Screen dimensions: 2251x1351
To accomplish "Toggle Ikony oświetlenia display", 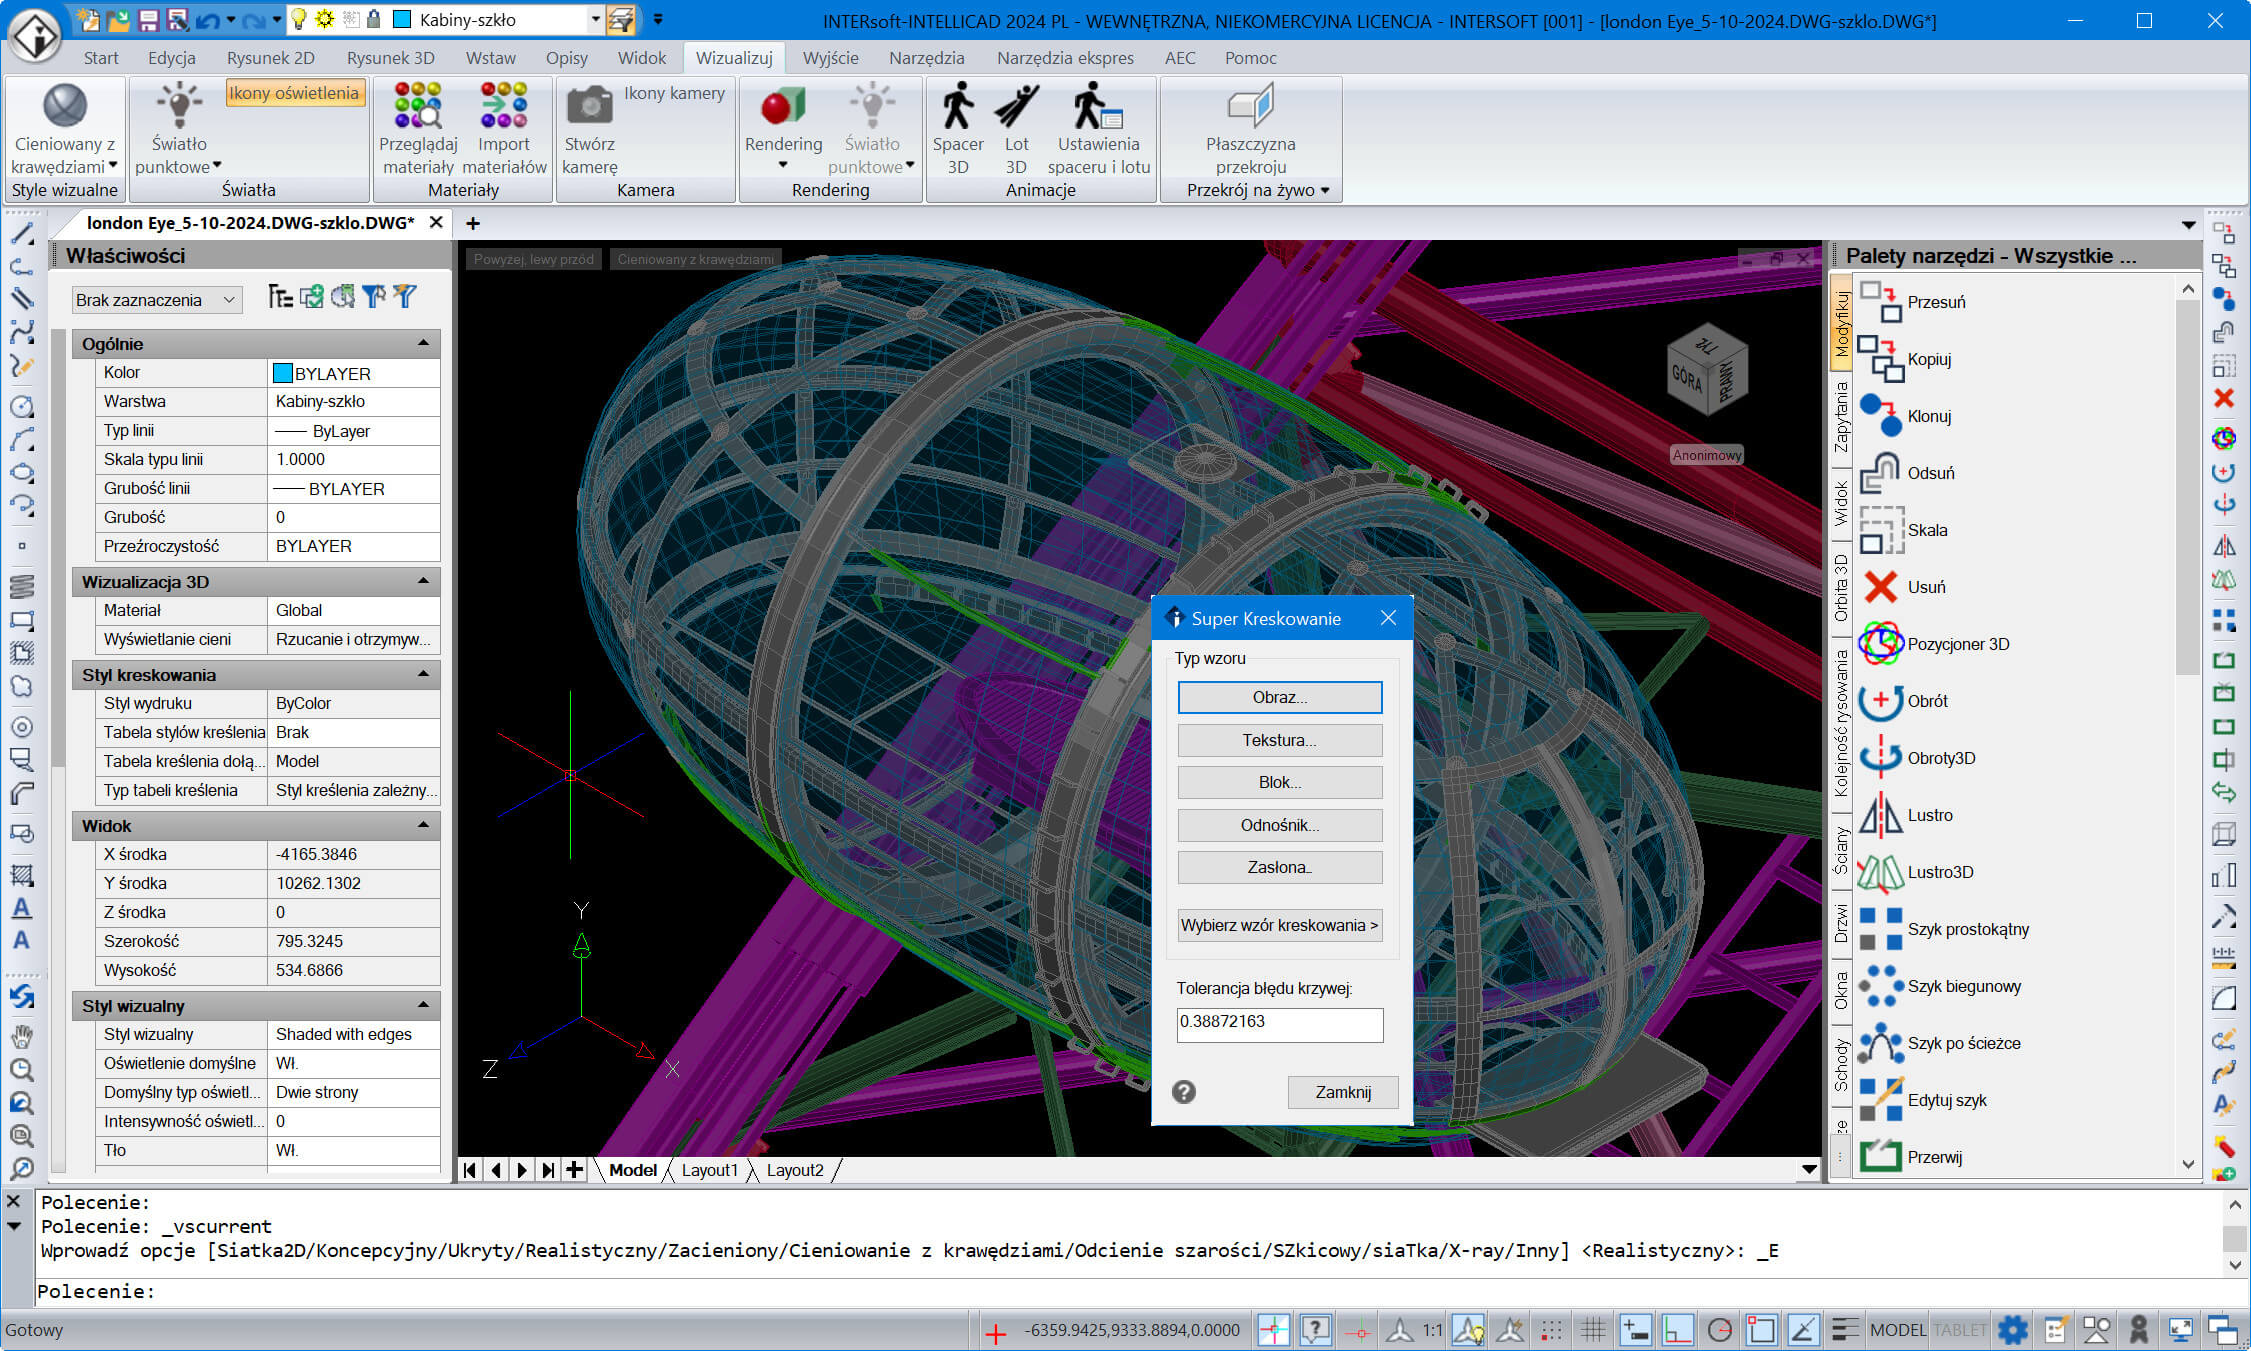I will tap(294, 93).
